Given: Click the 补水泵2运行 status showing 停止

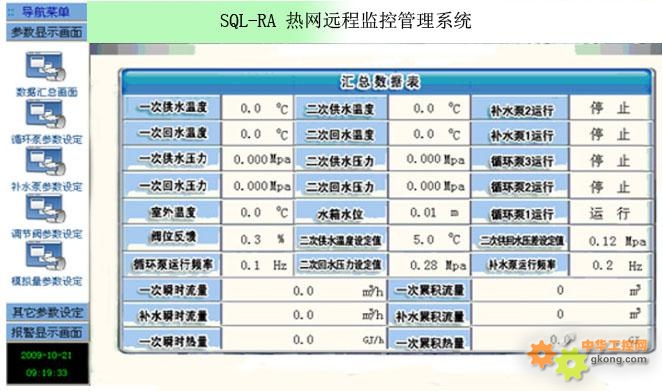Looking at the screenshot, I should 609,108.
